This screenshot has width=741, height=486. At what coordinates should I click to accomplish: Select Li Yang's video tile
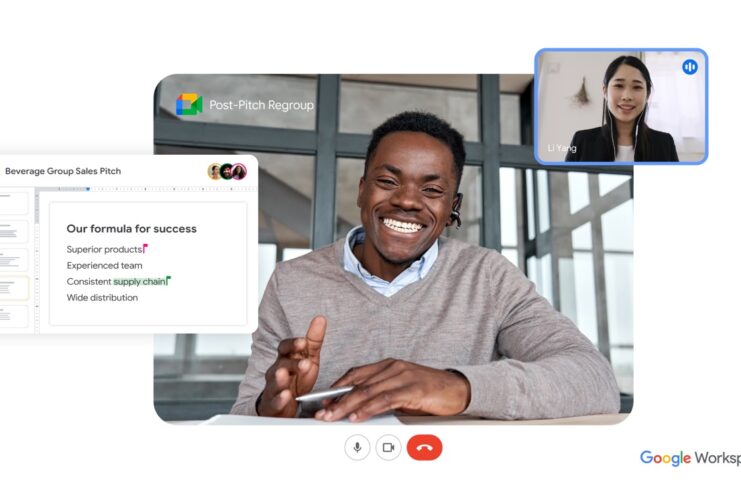pos(621,106)
